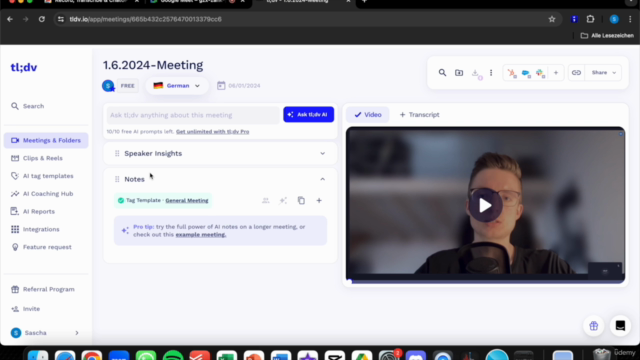Add another integration with the toolbar plus
640x360 pixels.
pos(556,73)
